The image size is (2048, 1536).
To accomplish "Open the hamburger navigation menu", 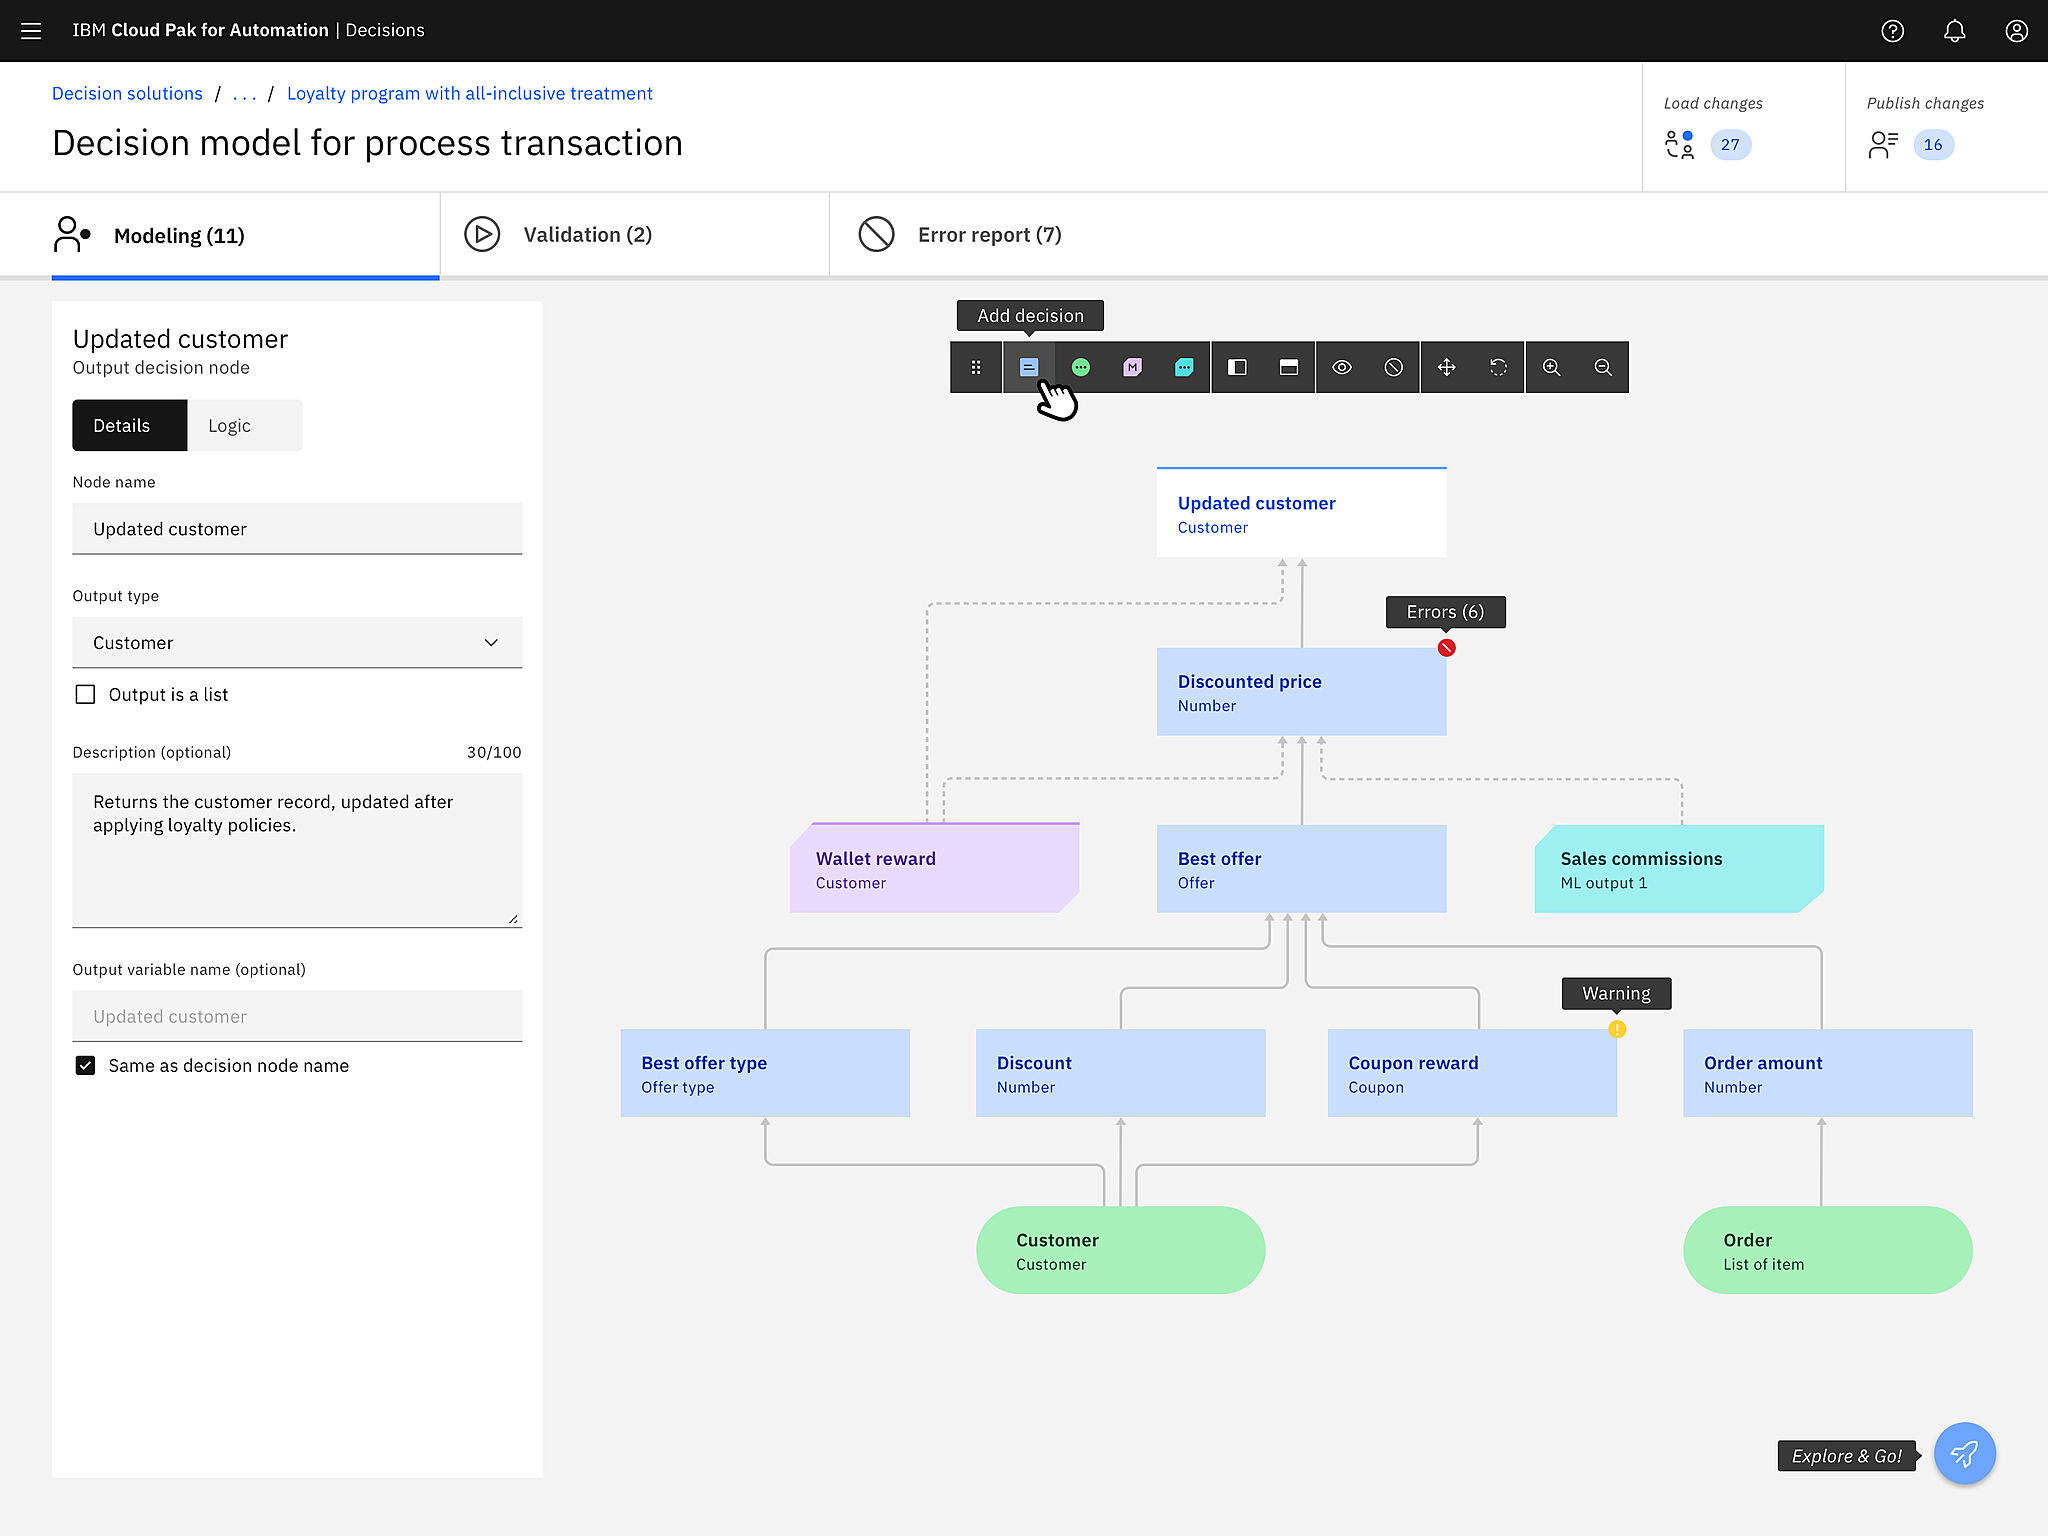I will pos(31,31).
